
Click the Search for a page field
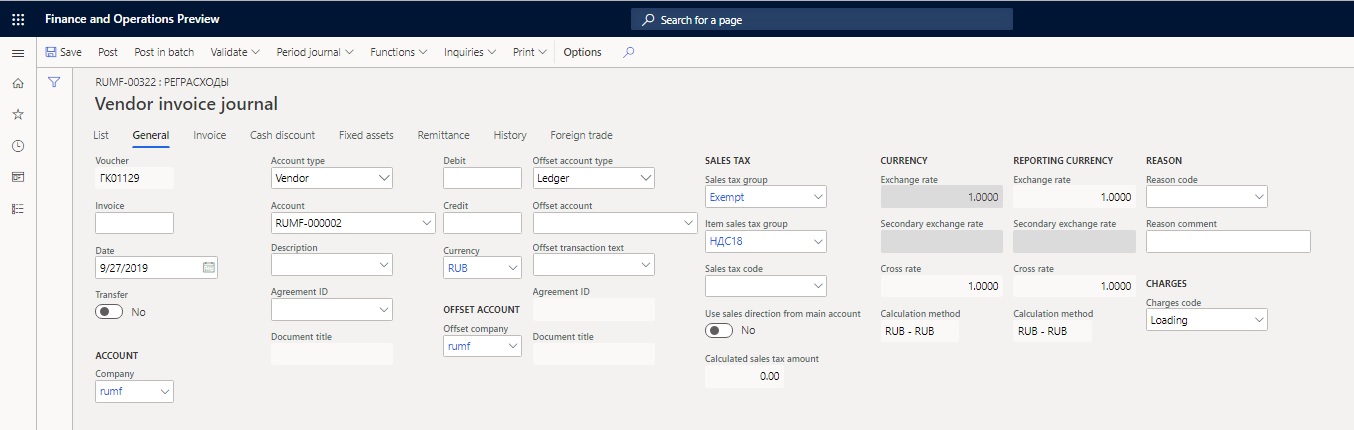point(822,19)
